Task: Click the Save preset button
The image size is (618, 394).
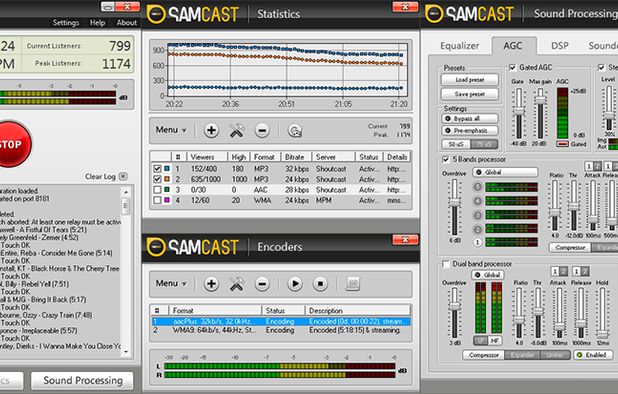Action: click(x=469, y=94)
